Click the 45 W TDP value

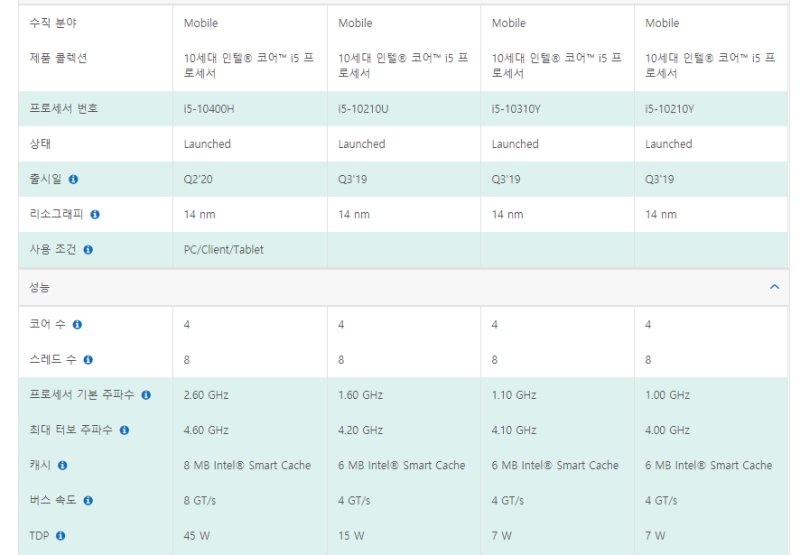[x=197, y=536]
